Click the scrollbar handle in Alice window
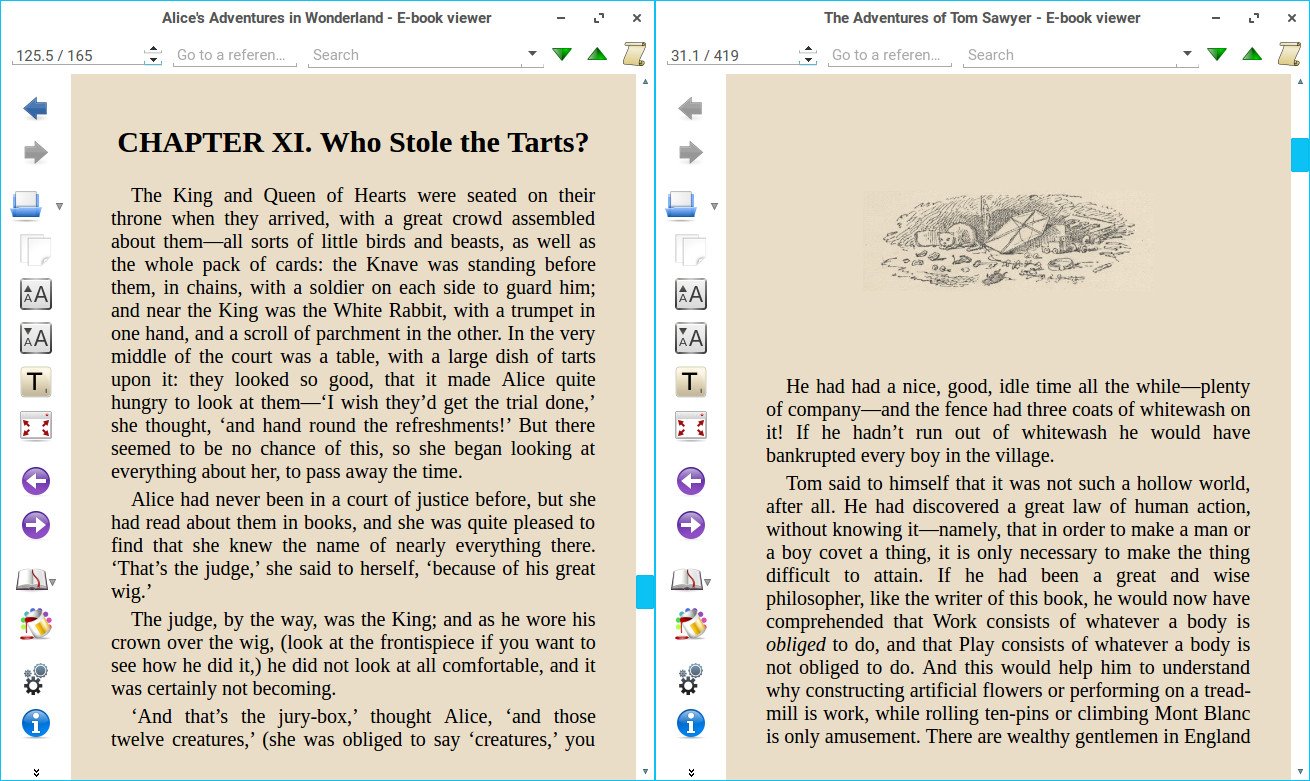 click(x=645, y=592)
